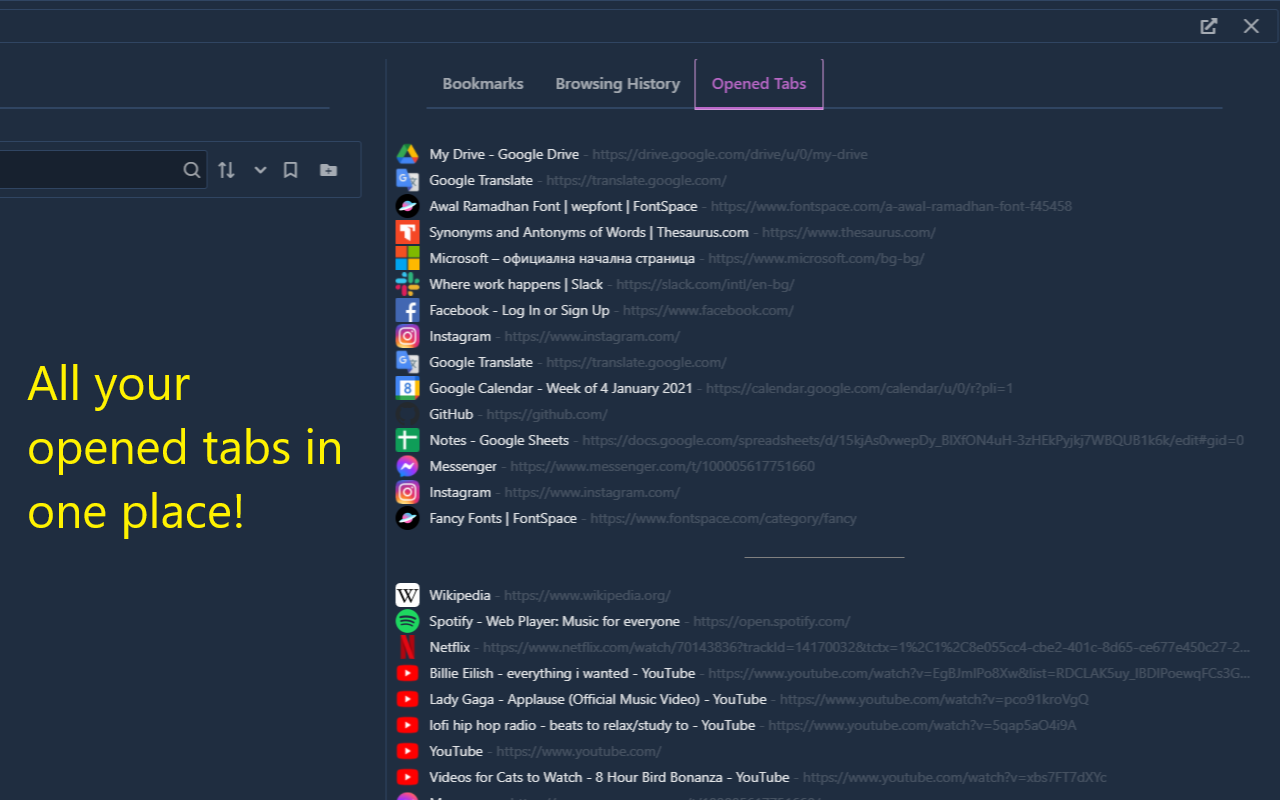
Task: Open the Wikipedia tab entry
Action: point(460,595)
